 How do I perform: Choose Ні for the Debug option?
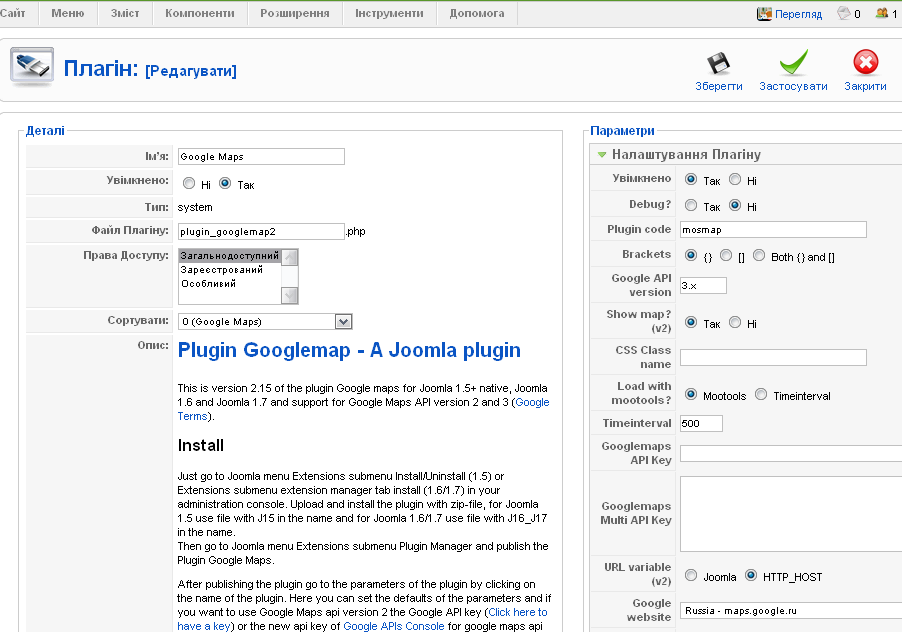pyautogui.click(x=735, y=205)
